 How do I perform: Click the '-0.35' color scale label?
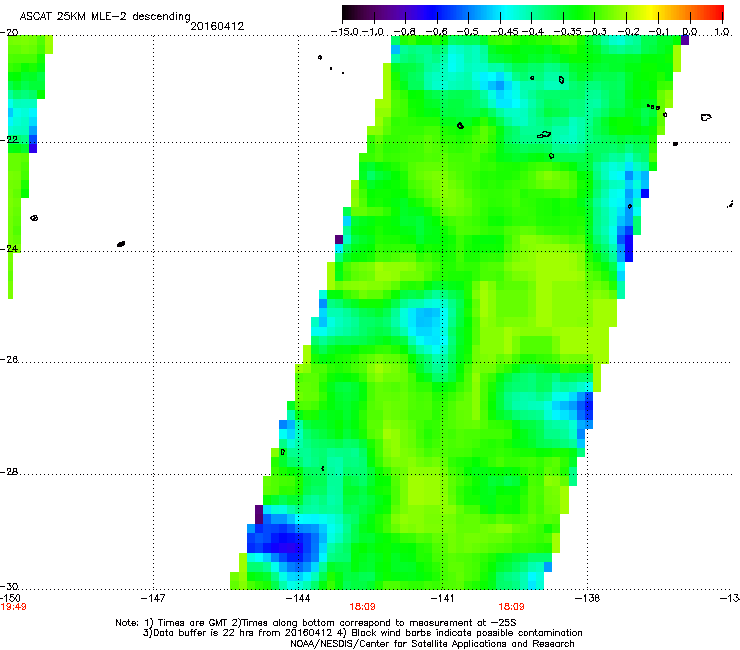tap(568, 32)
